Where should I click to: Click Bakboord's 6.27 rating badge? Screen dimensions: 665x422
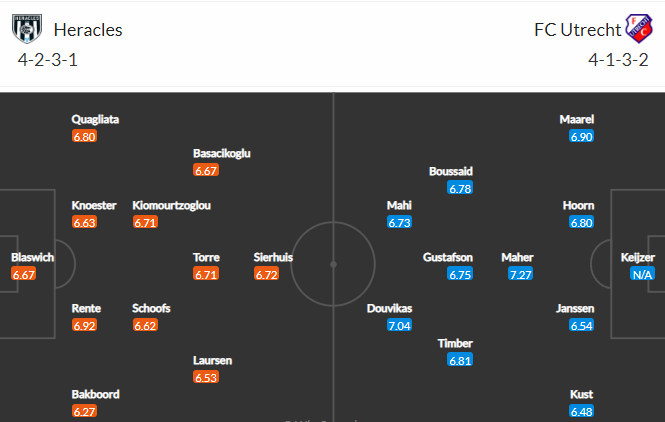coord(84,411)
